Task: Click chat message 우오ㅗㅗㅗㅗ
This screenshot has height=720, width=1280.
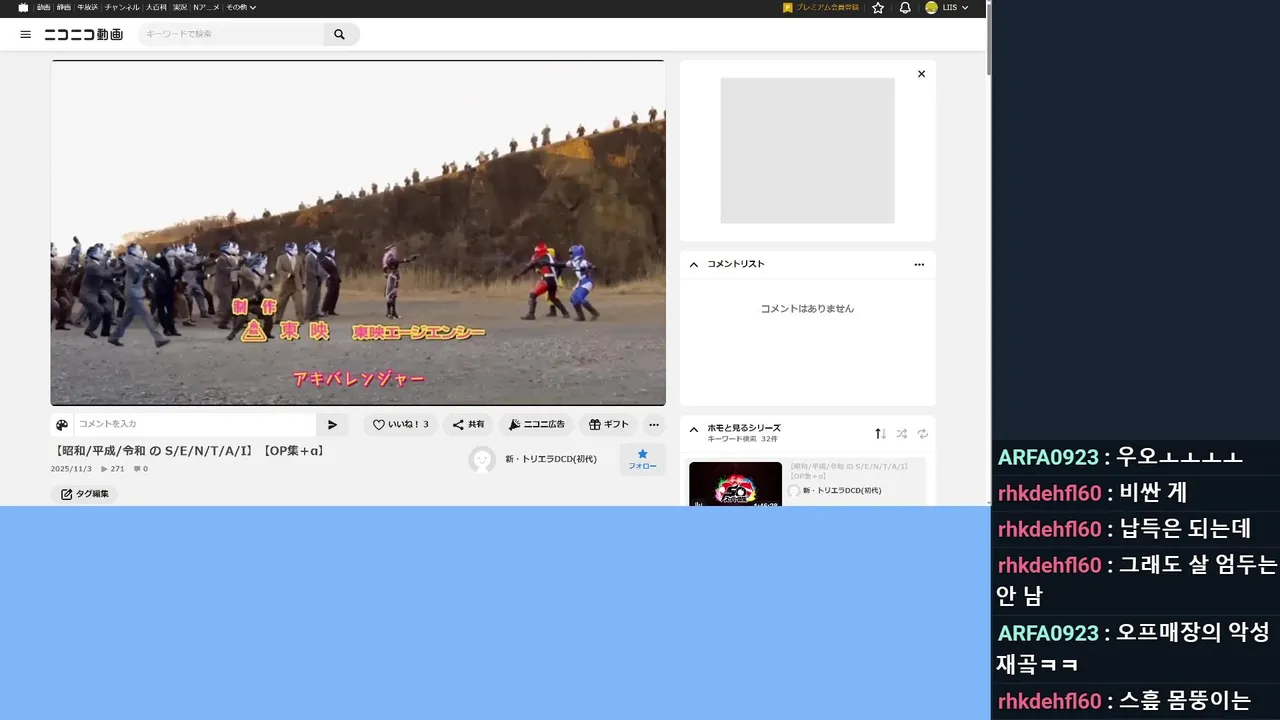Action: point(1179,457)
